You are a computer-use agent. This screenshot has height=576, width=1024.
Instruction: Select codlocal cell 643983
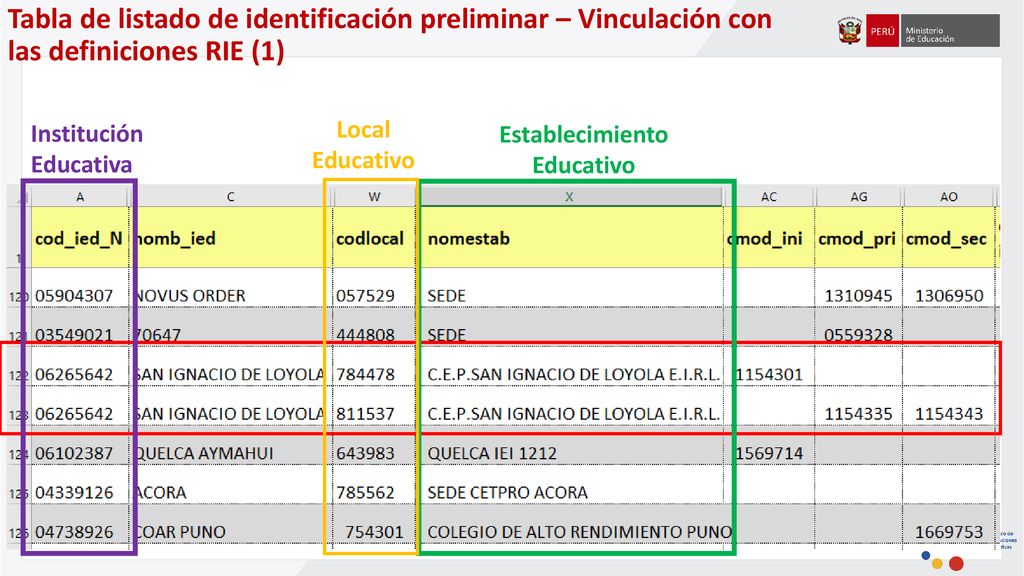tap(374, 446)
